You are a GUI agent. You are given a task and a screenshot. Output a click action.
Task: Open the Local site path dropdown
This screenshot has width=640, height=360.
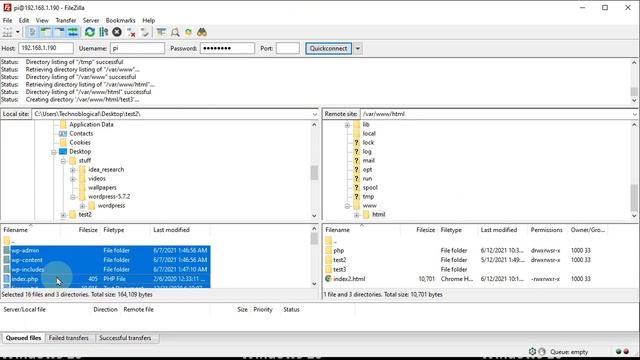(x=315, y=114)
